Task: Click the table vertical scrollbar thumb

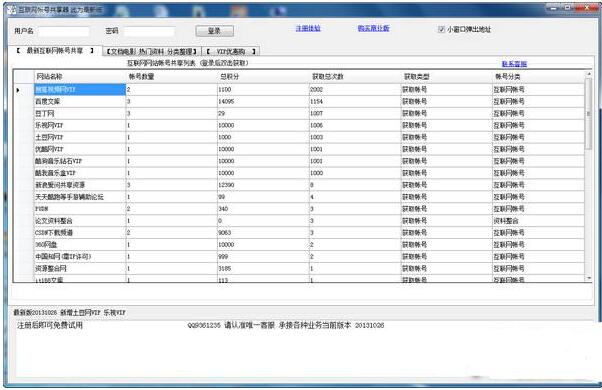Action: coord(589,114)
